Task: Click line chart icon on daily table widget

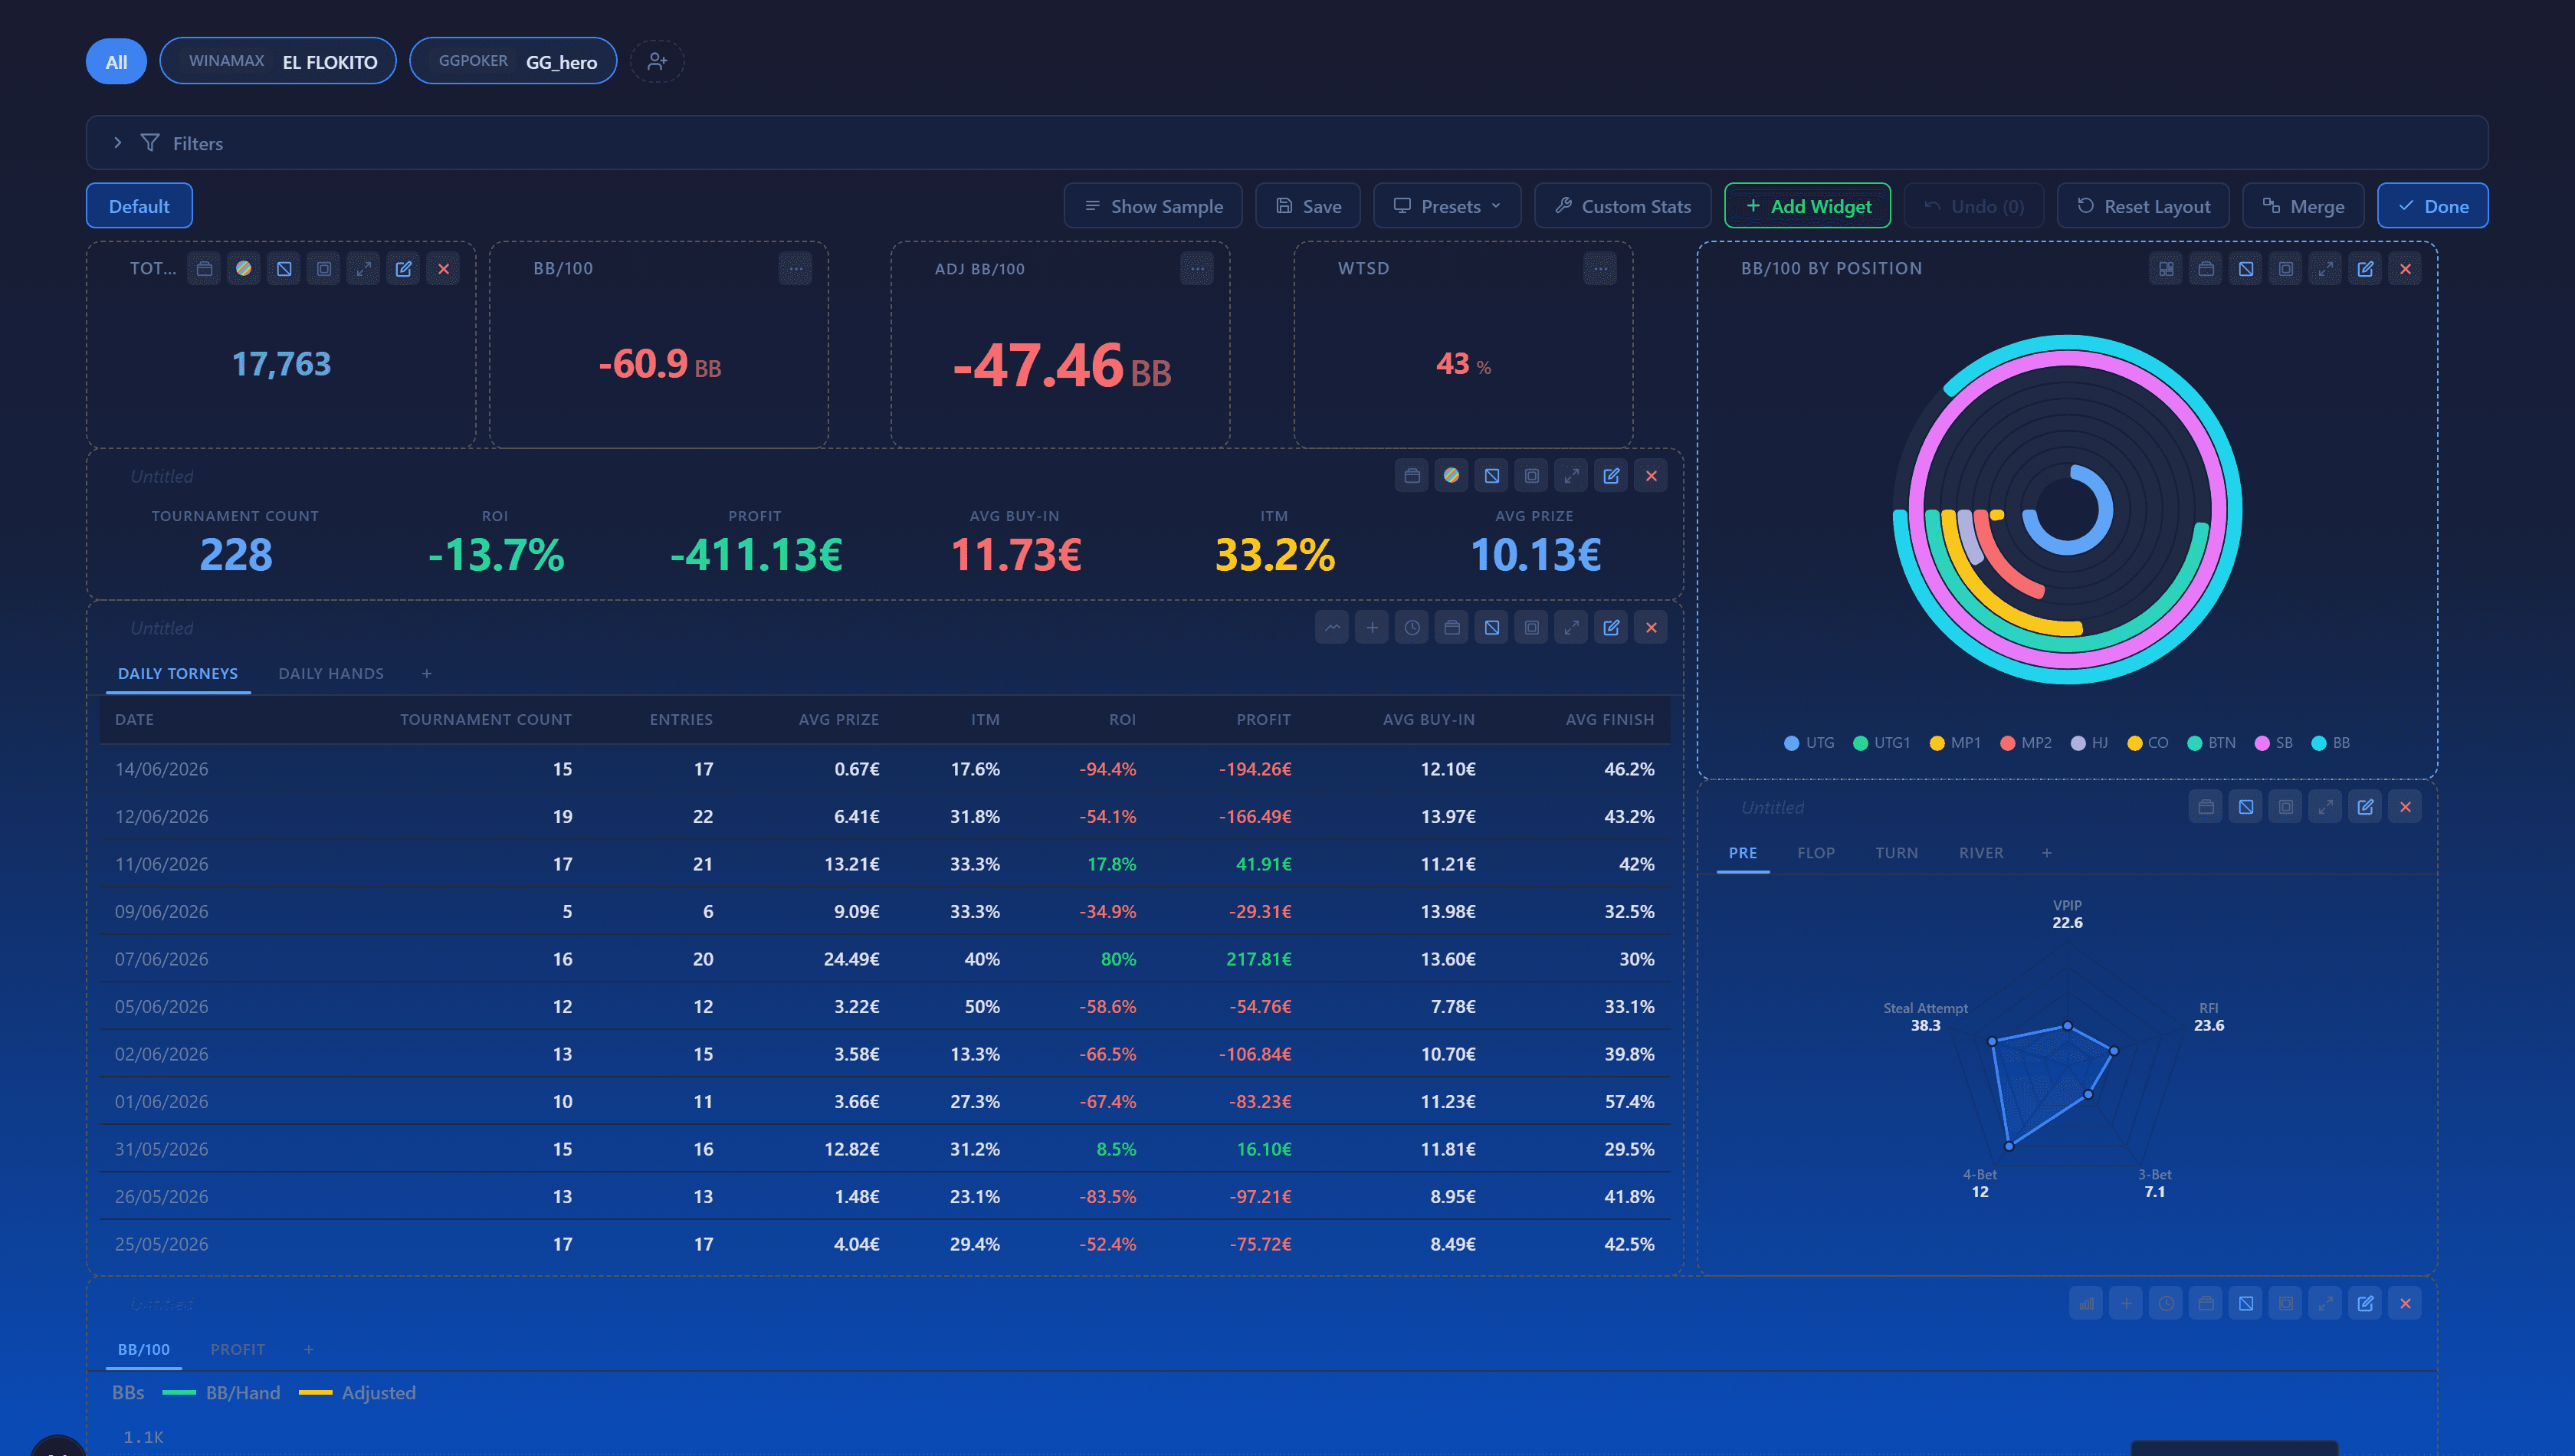Action: 1332,628
